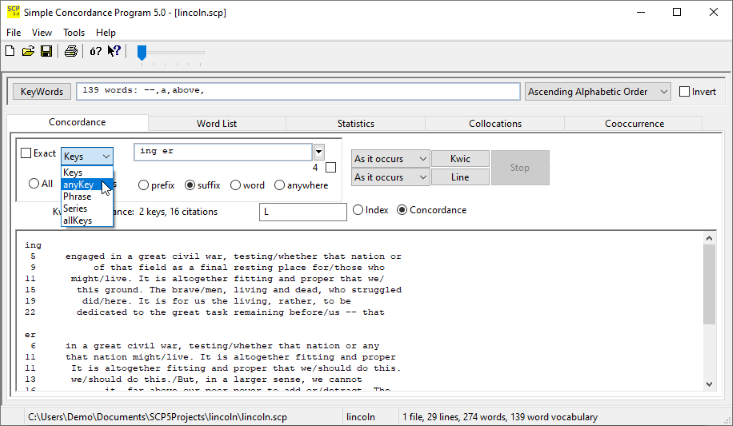
Task: Choose the Index radio button
Action: coord(358,210)
